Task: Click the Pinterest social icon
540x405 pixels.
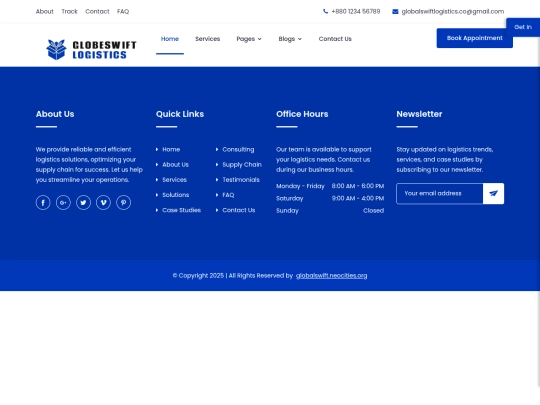Action: 124,202
